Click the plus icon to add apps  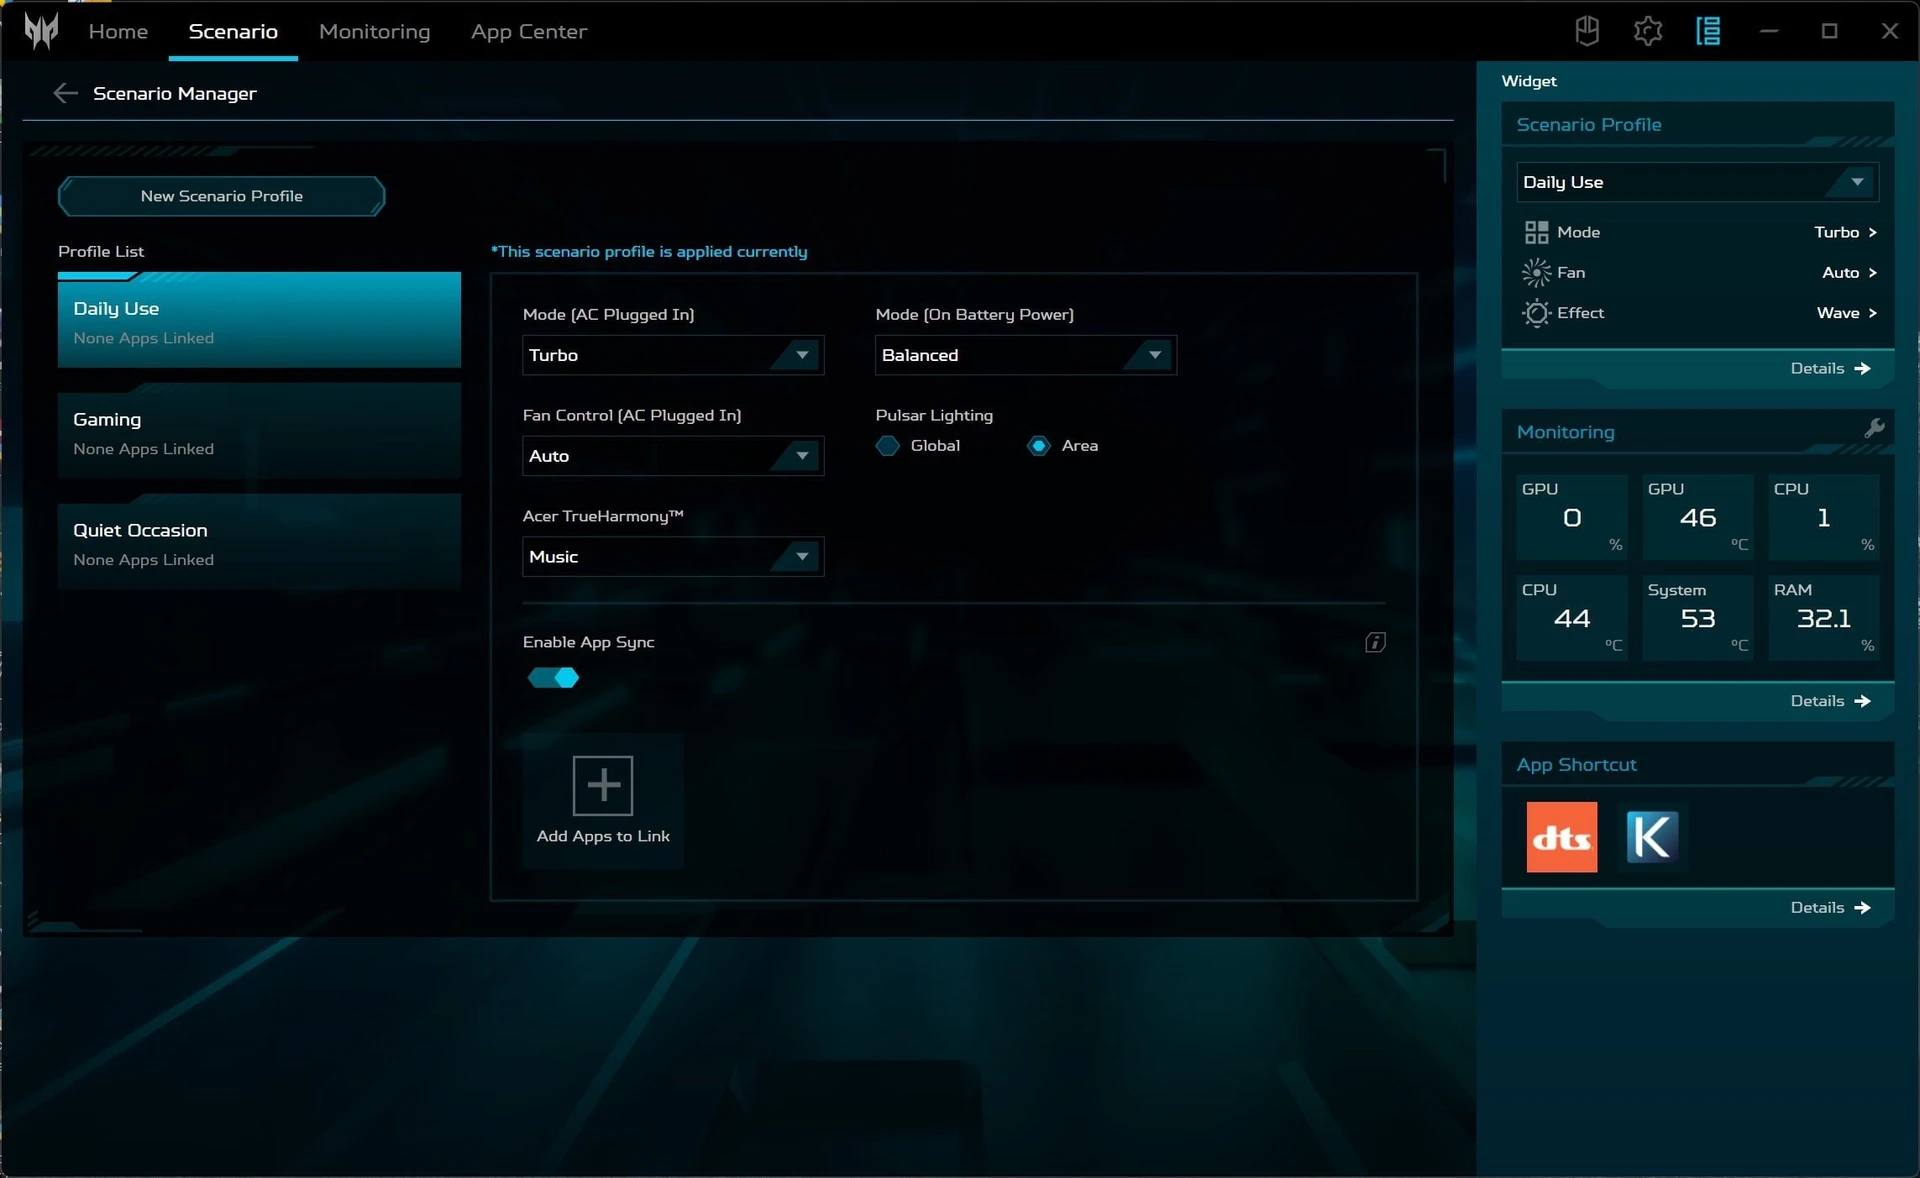[602, 785]
